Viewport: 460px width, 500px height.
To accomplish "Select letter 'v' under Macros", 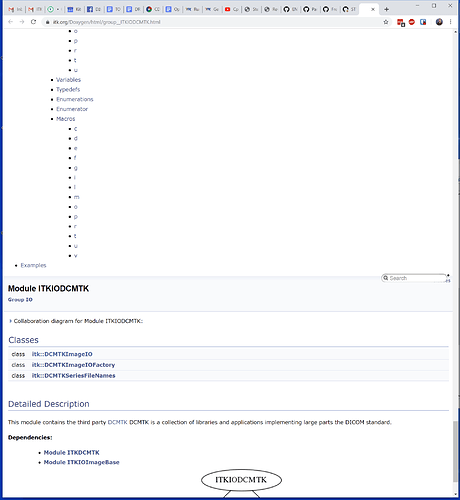I will (x=76, y=256).
